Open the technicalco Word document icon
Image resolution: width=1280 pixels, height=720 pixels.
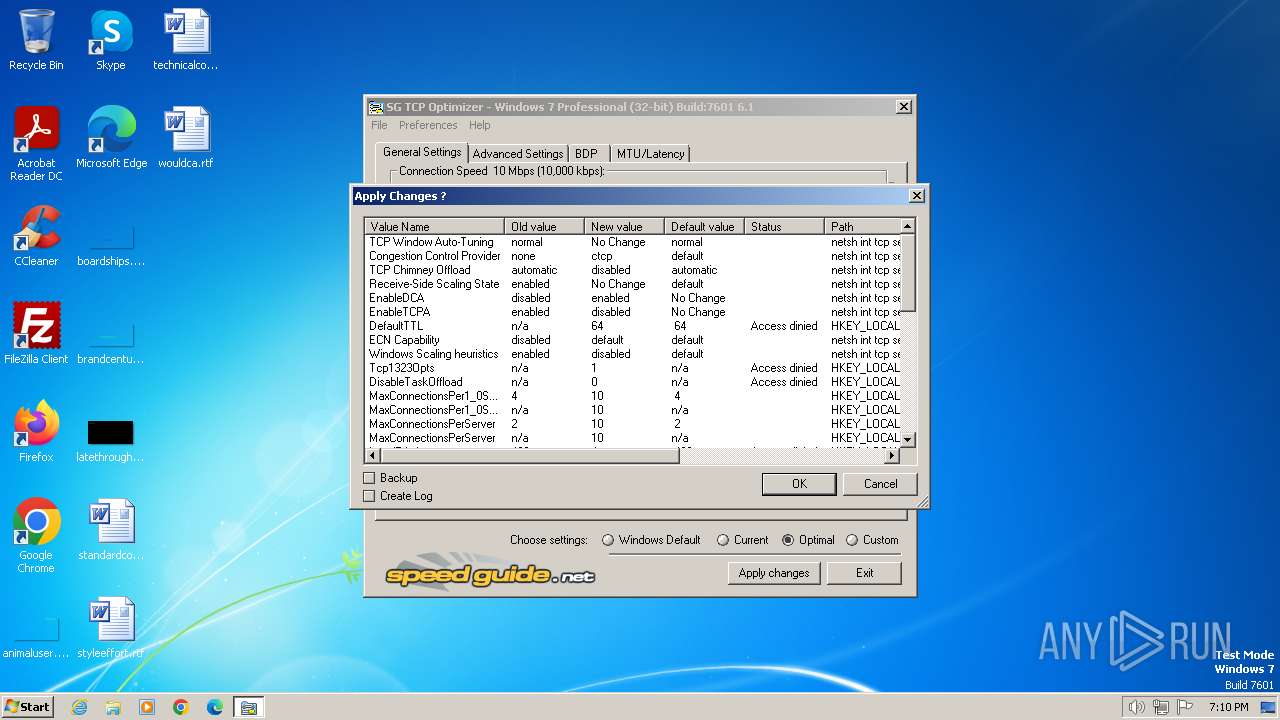click(186, 40)
